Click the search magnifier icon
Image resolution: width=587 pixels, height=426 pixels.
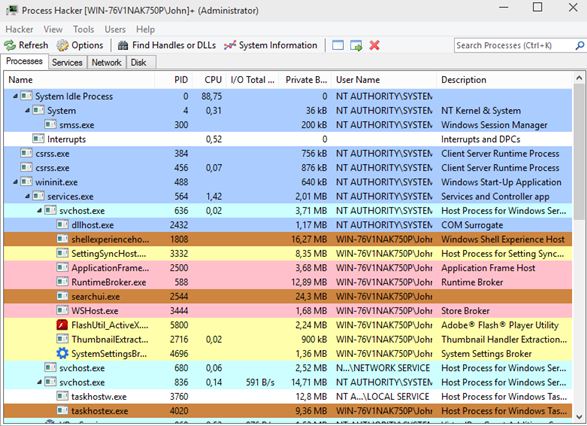click(579, 45)
